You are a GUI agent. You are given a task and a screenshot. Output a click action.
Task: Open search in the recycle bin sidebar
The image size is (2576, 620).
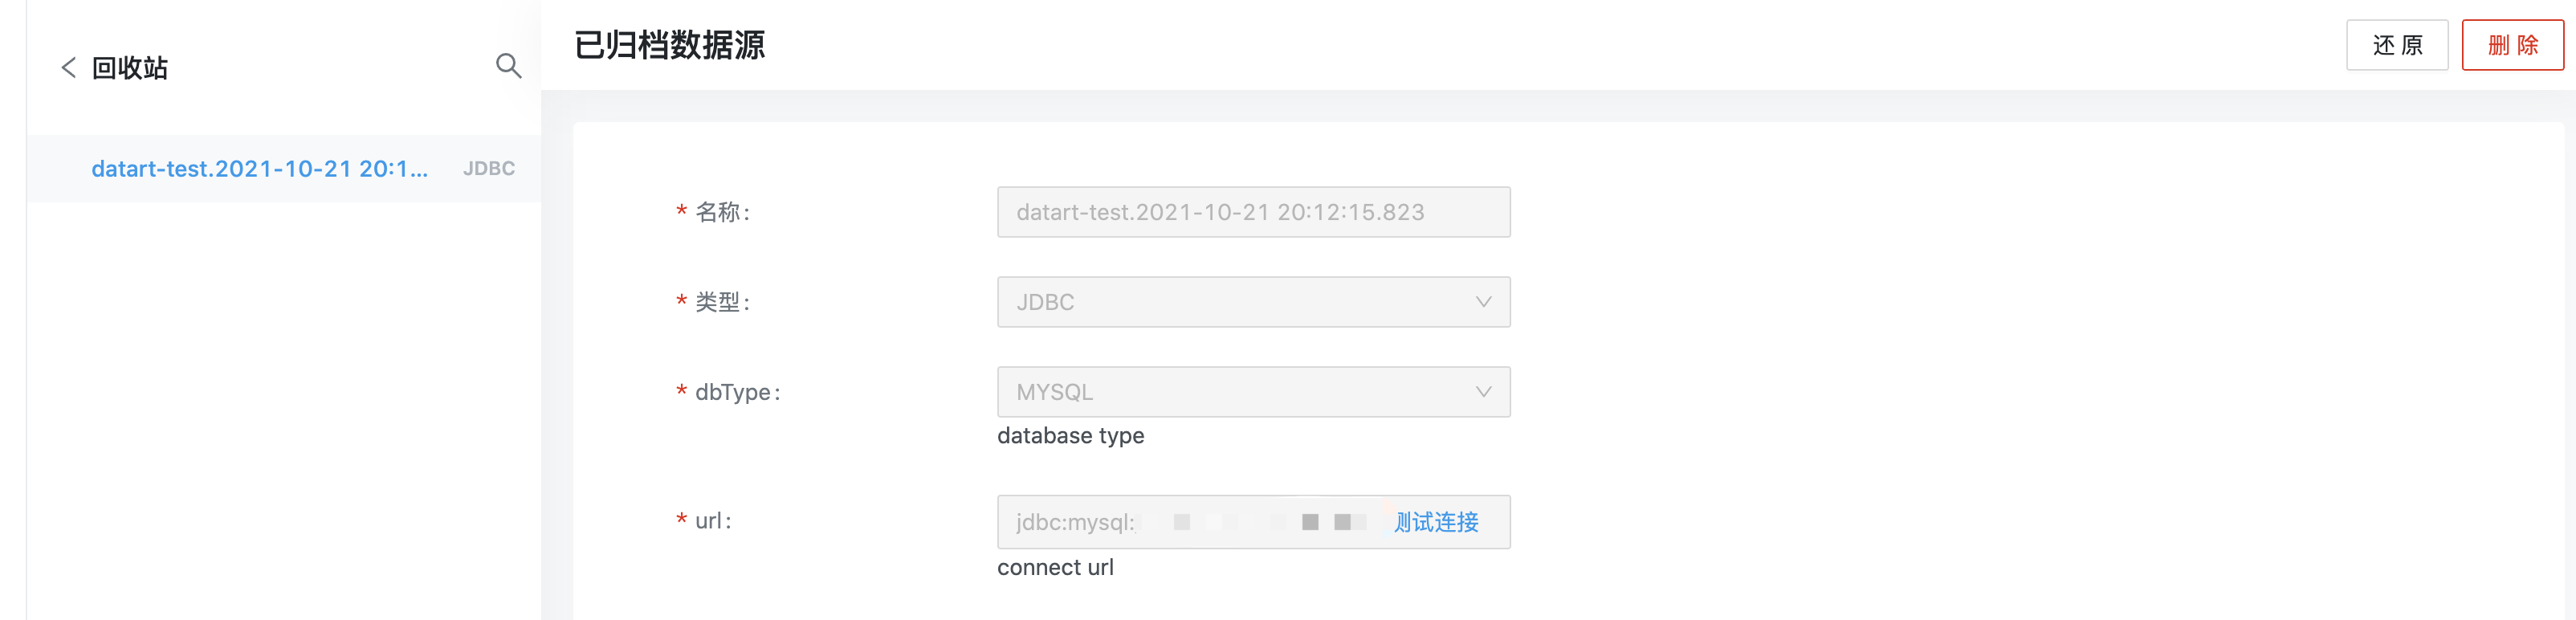click(508, 66)
